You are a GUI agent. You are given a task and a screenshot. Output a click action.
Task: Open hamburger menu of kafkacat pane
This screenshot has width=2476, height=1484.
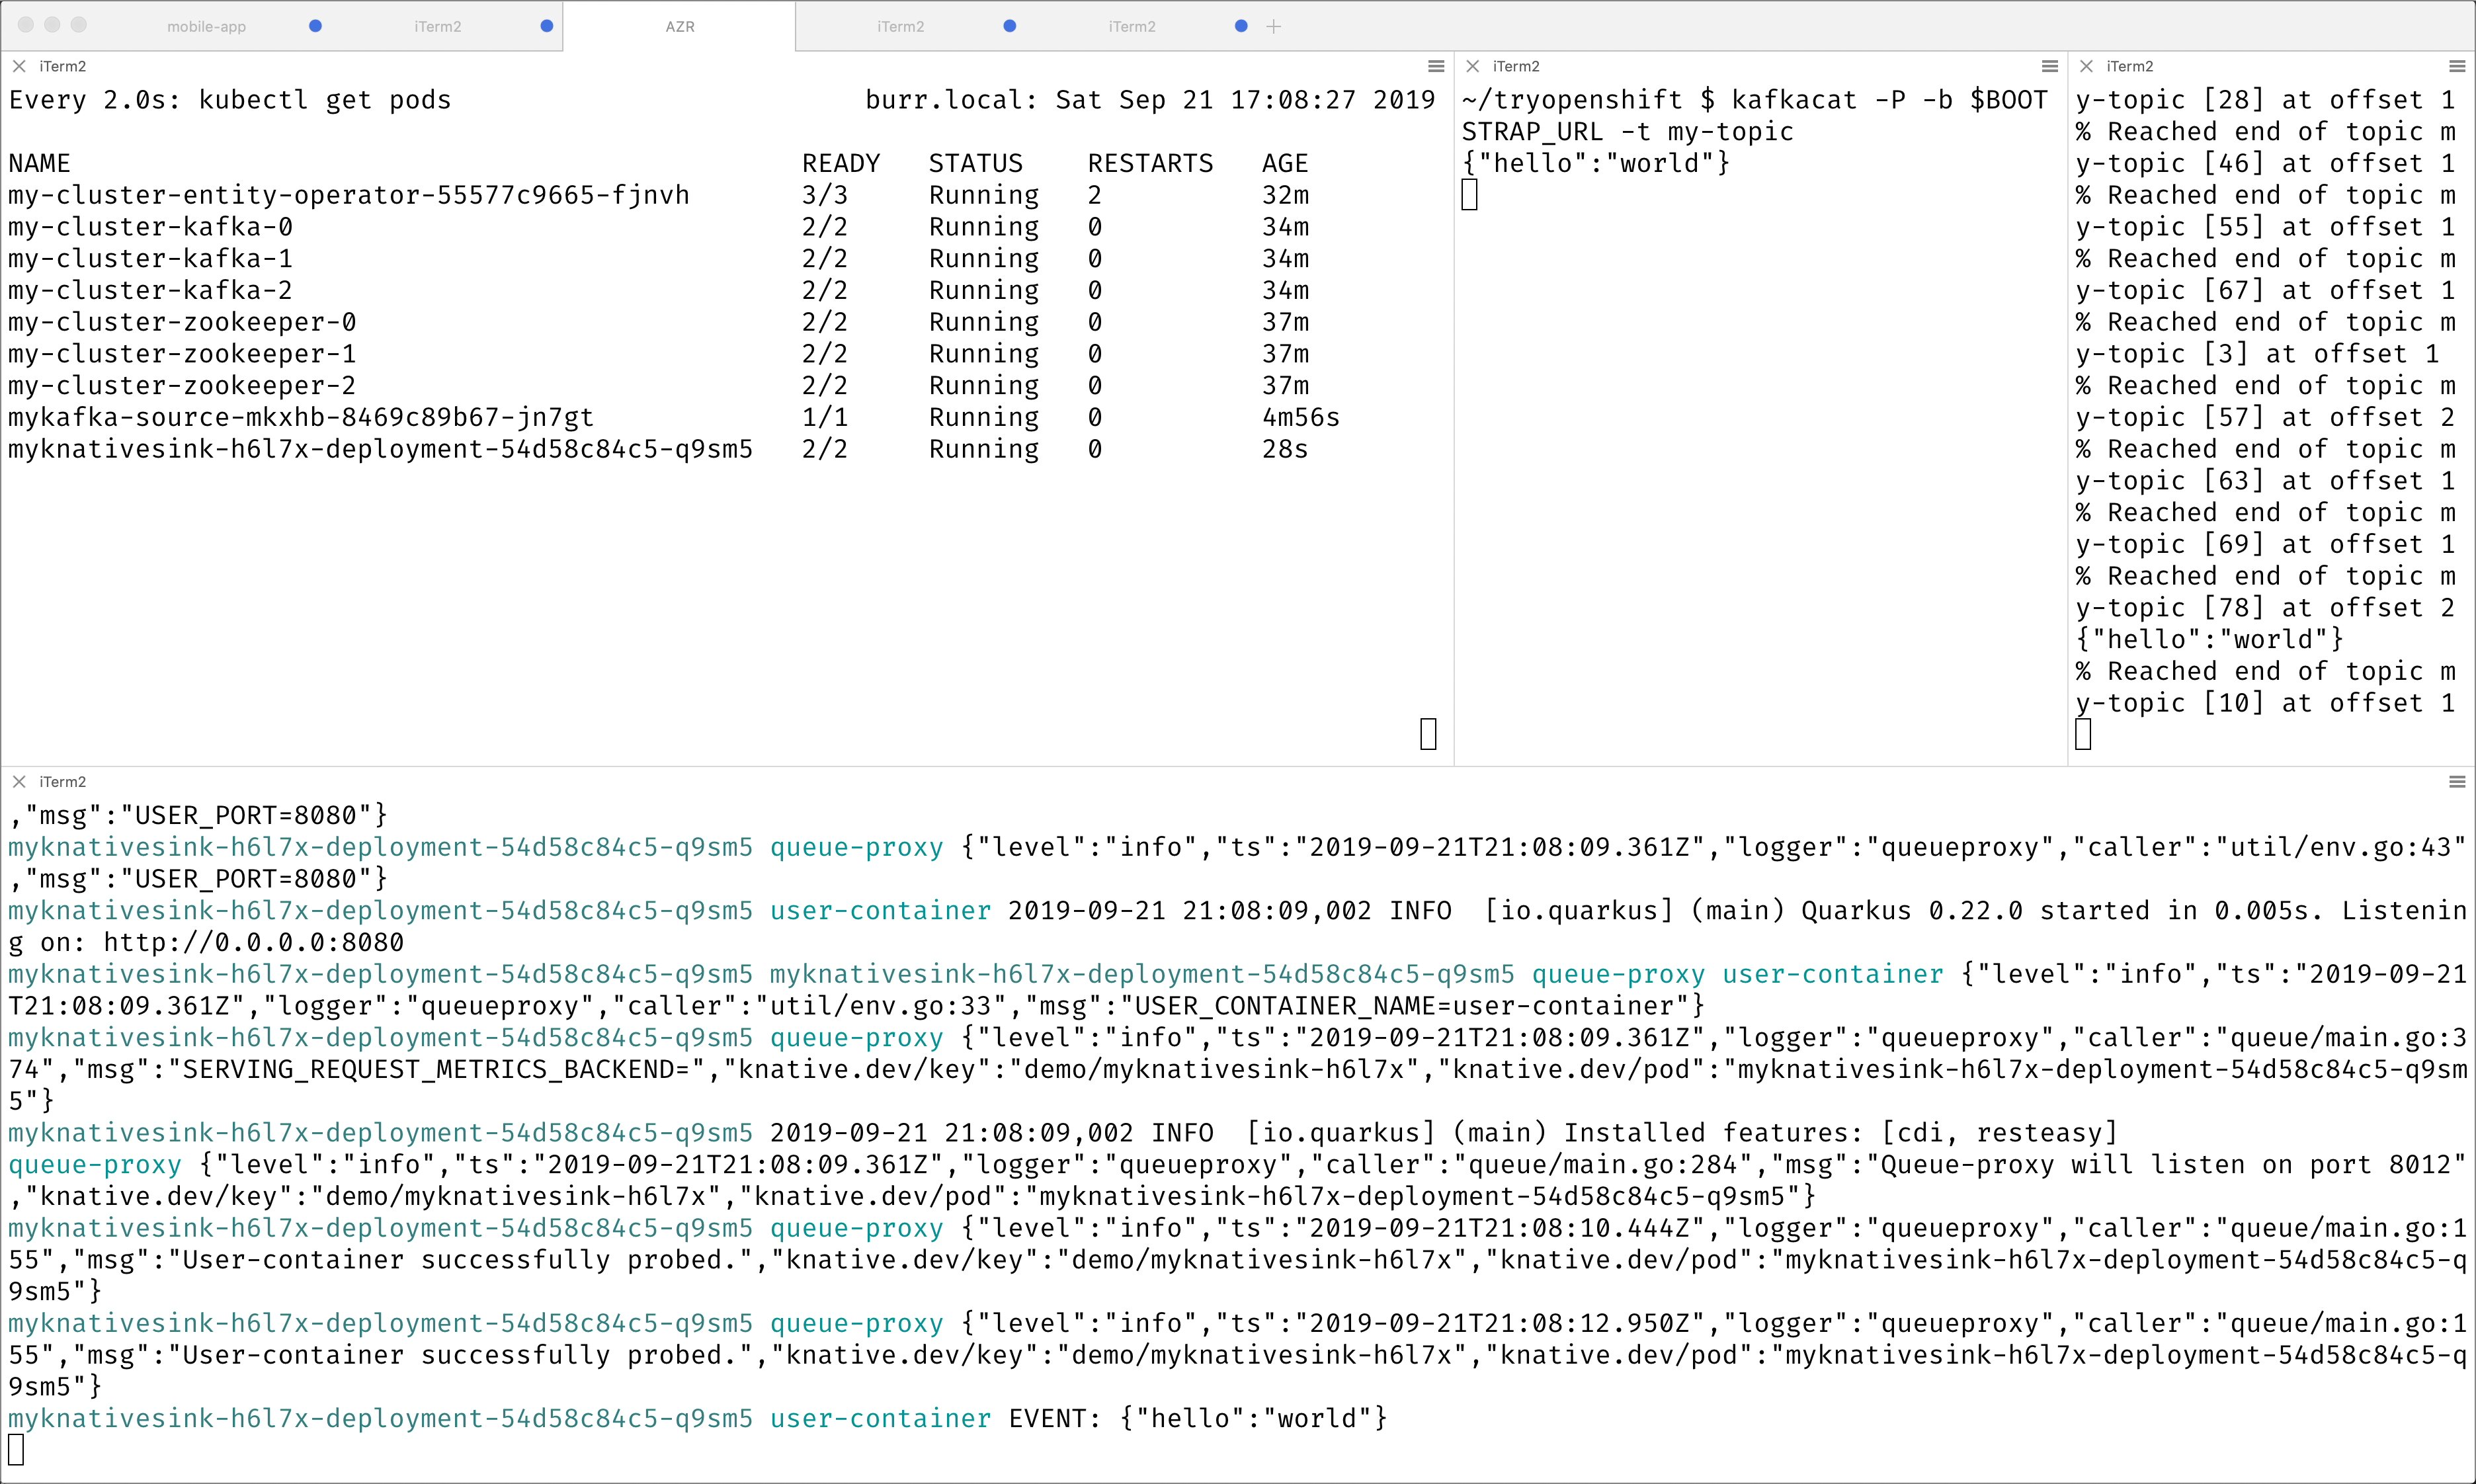point(2050,66)
